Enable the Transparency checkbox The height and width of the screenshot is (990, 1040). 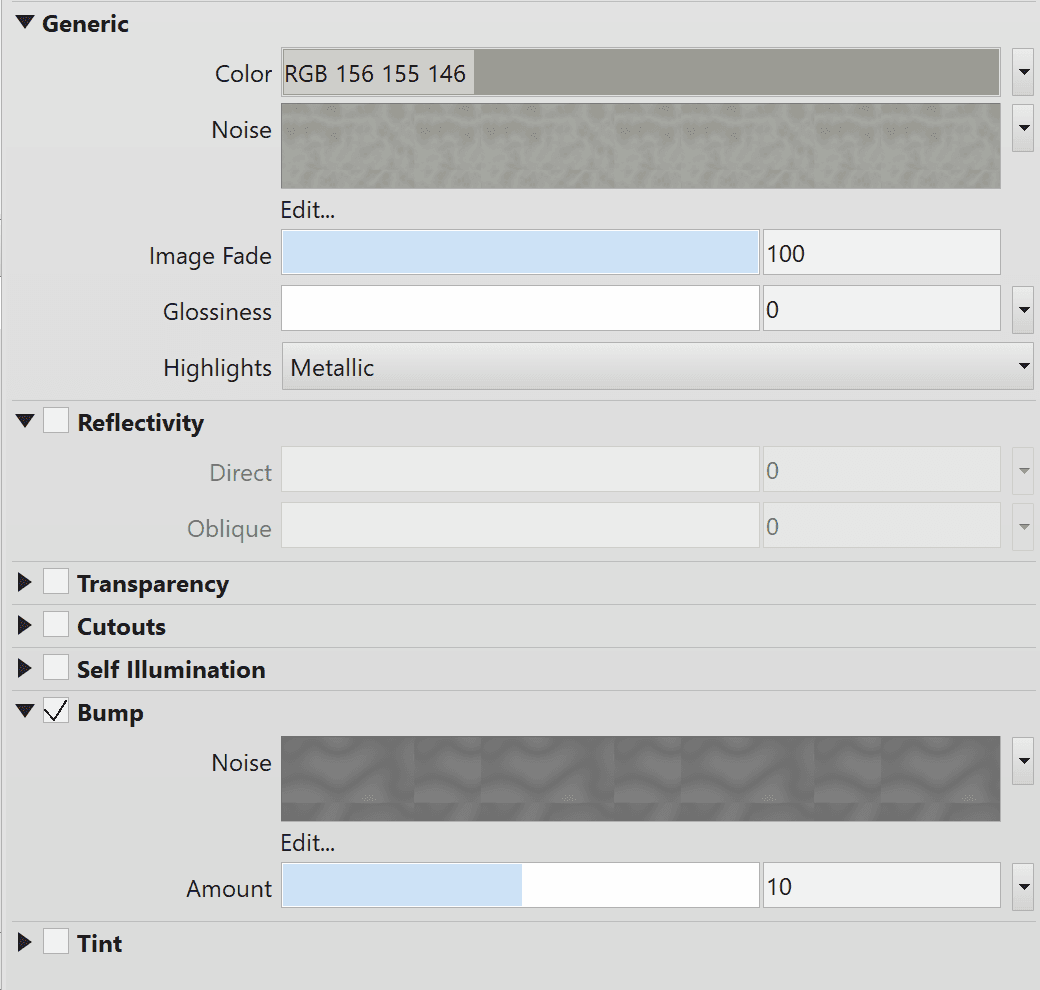coord(56,582)
